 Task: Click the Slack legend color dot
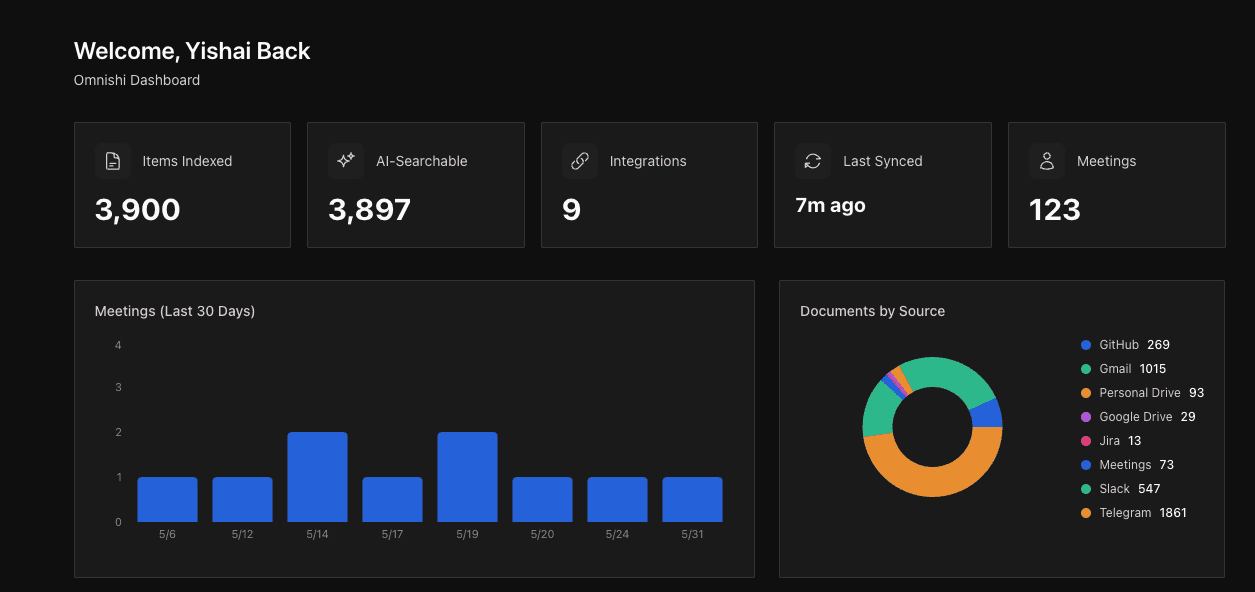[x=1086, y=489]
